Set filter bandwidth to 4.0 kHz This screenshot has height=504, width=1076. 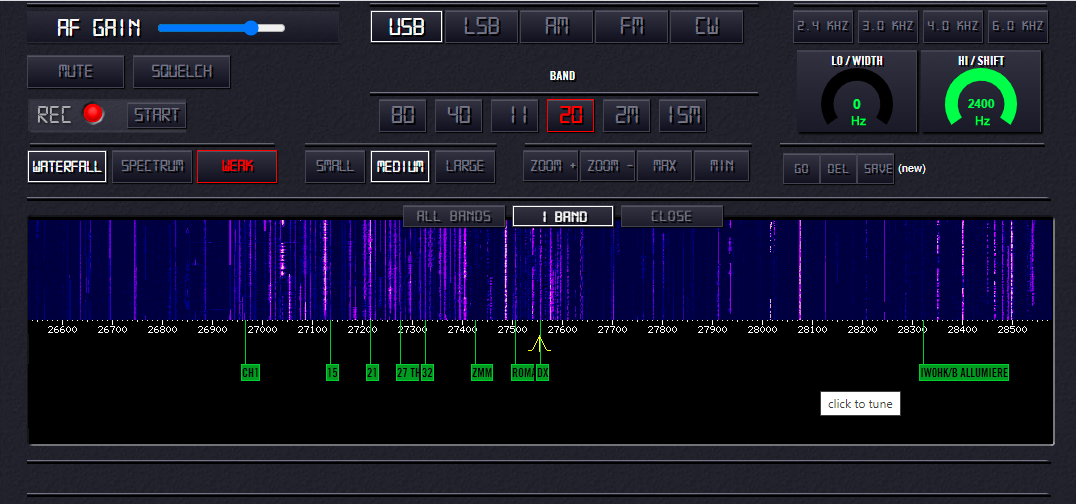(x=952, y=27)
